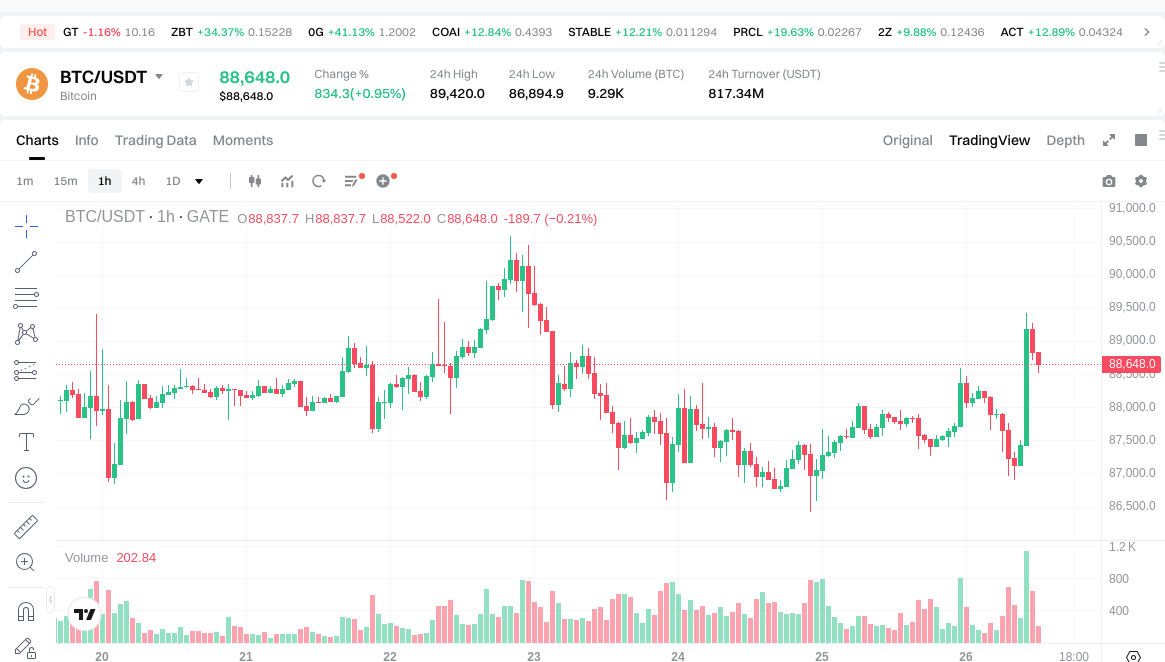Open the 1D timeframe dropdown arrow
The height and width of the screenshot is (662, 1165).
[x=196, y=181]
